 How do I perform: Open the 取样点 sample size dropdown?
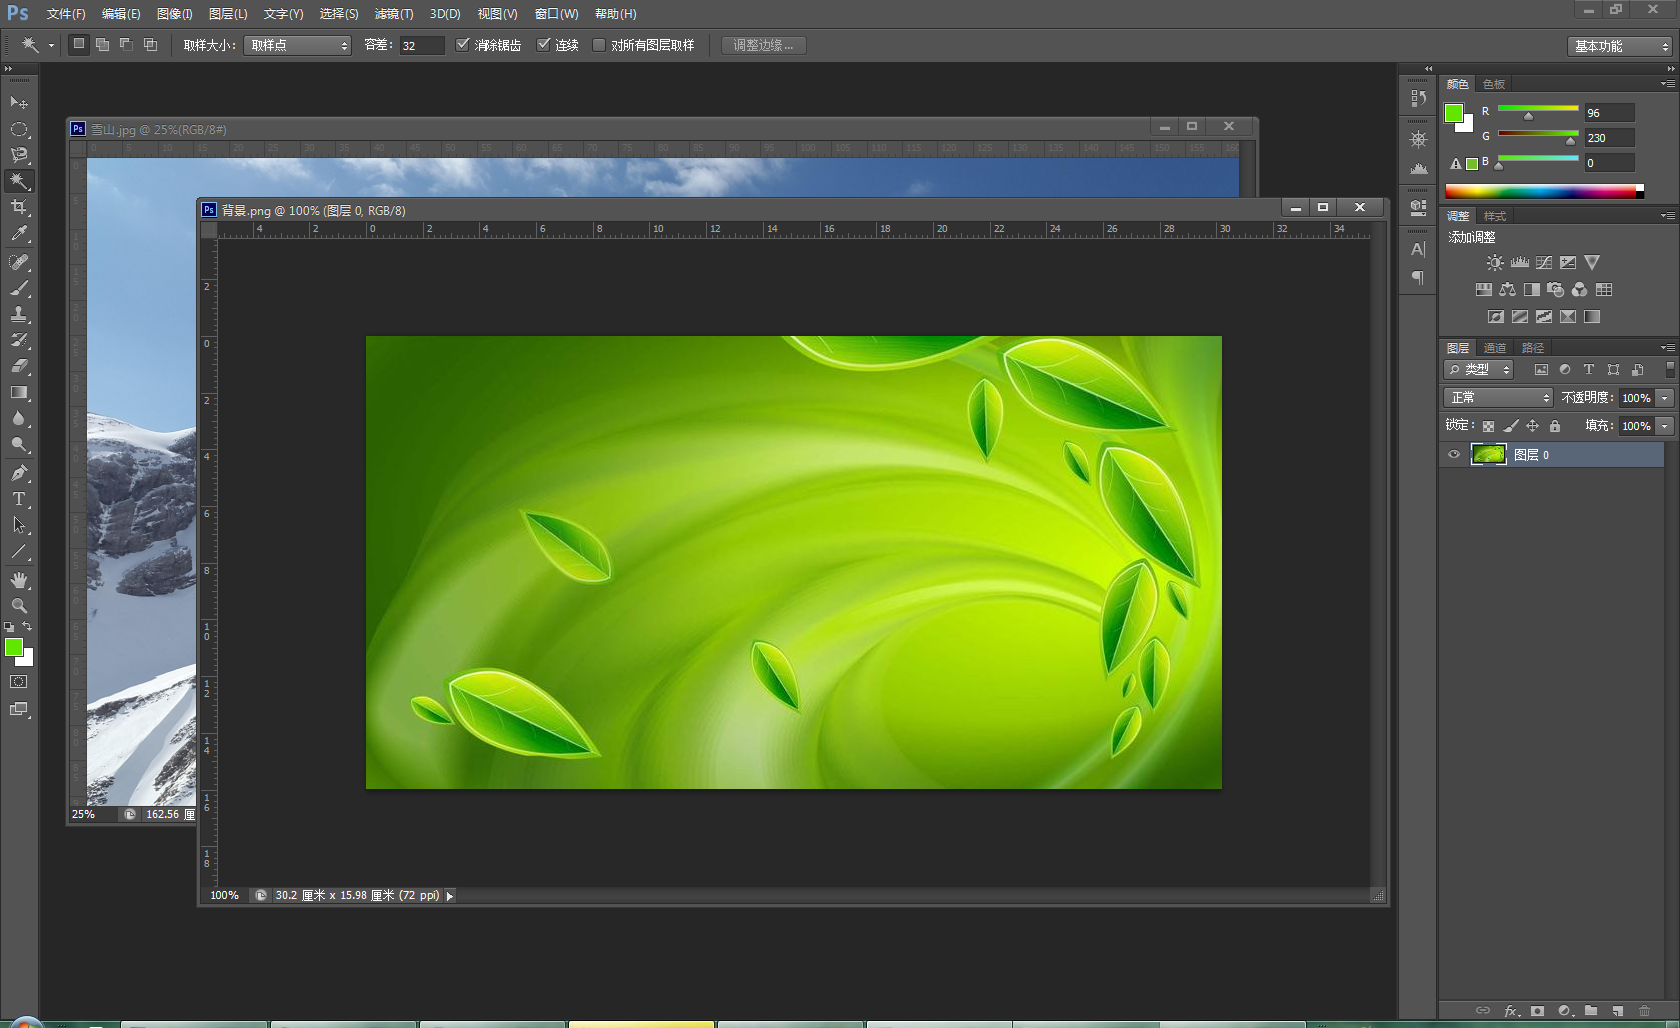point(297,46)
